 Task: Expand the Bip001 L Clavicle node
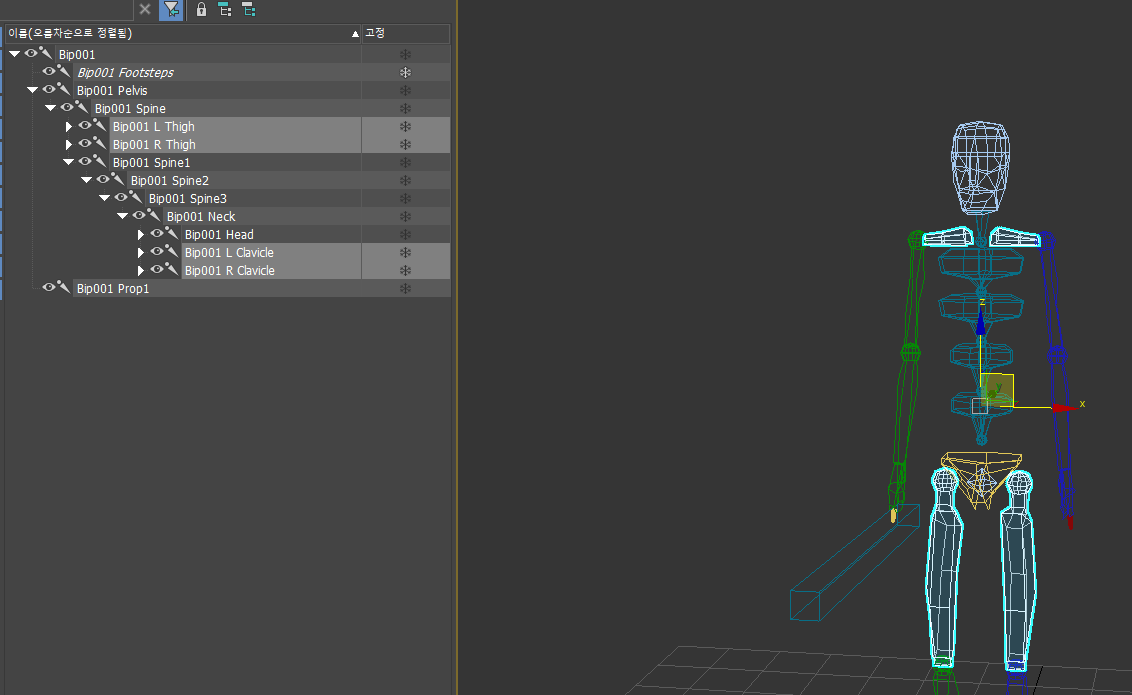pos(141,253)
